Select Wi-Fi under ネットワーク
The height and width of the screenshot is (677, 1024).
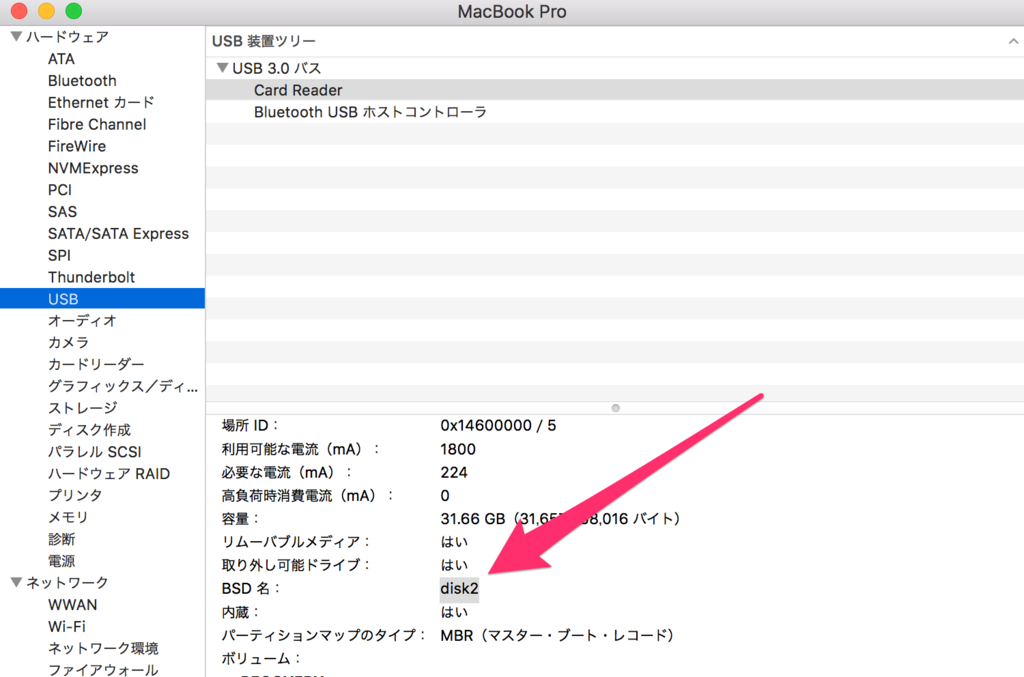[67, 627]
